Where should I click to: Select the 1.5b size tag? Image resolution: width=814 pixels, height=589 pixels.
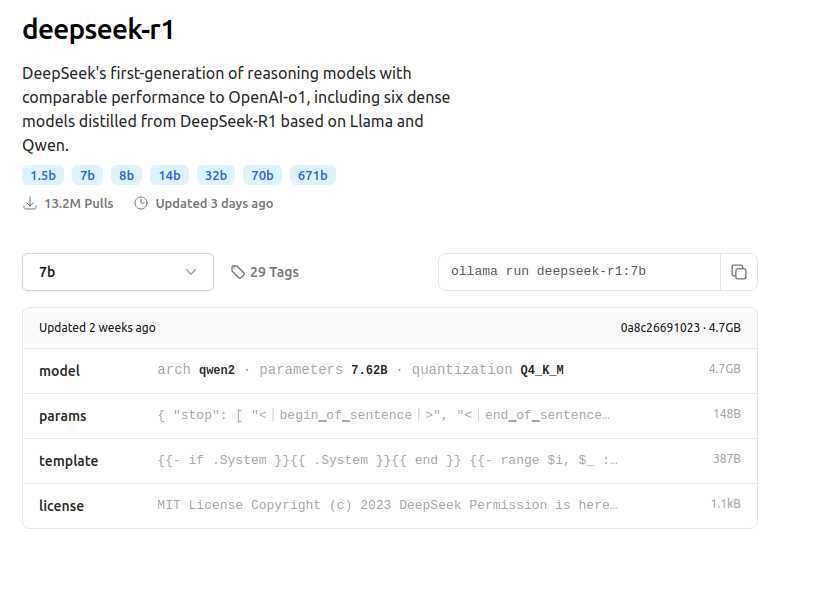pos(43,175)
